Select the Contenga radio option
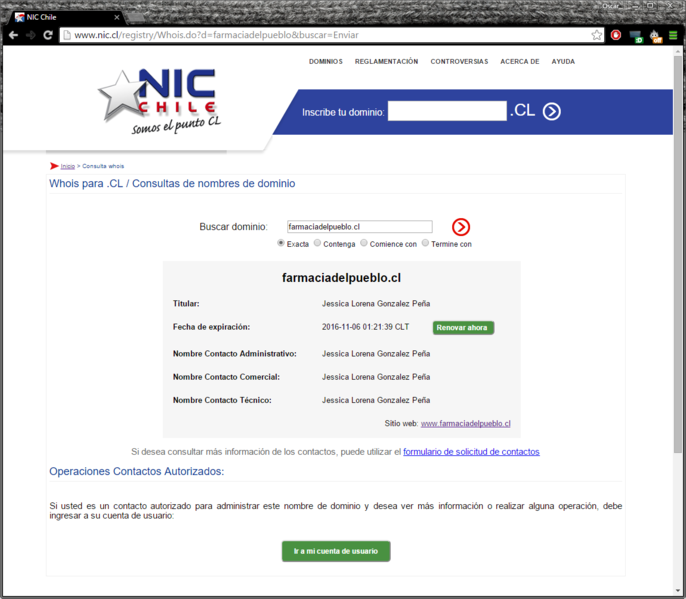 [x=318, y=243]
